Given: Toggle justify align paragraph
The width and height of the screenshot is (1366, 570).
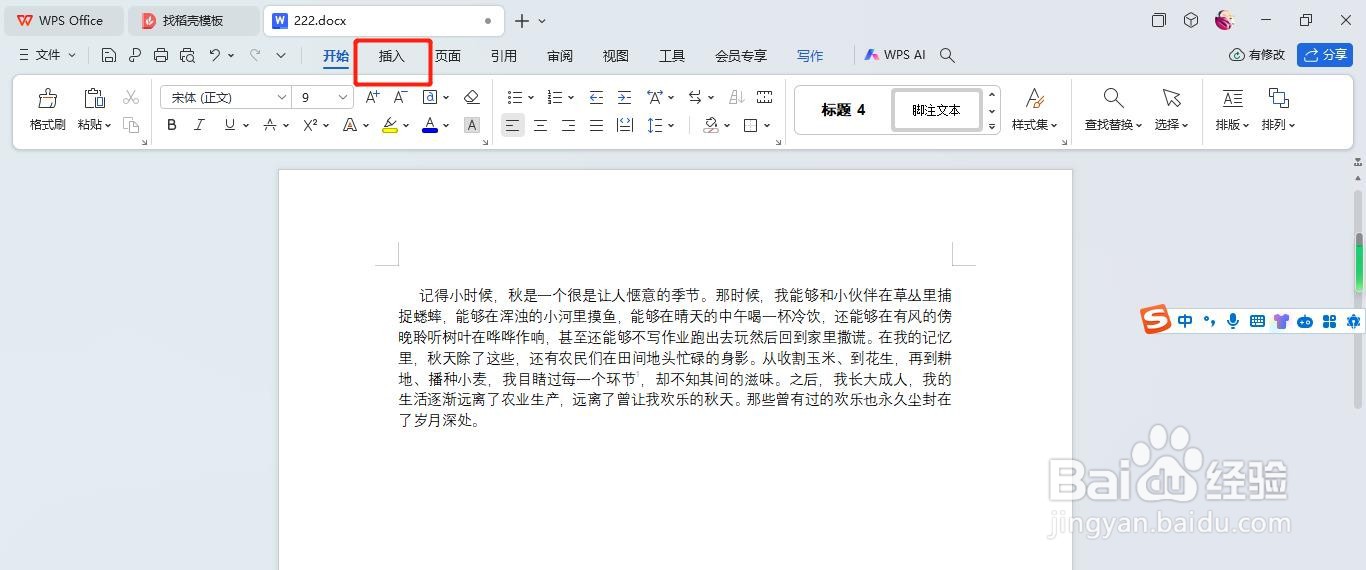Looking at the screenshot, I should 596,125.
